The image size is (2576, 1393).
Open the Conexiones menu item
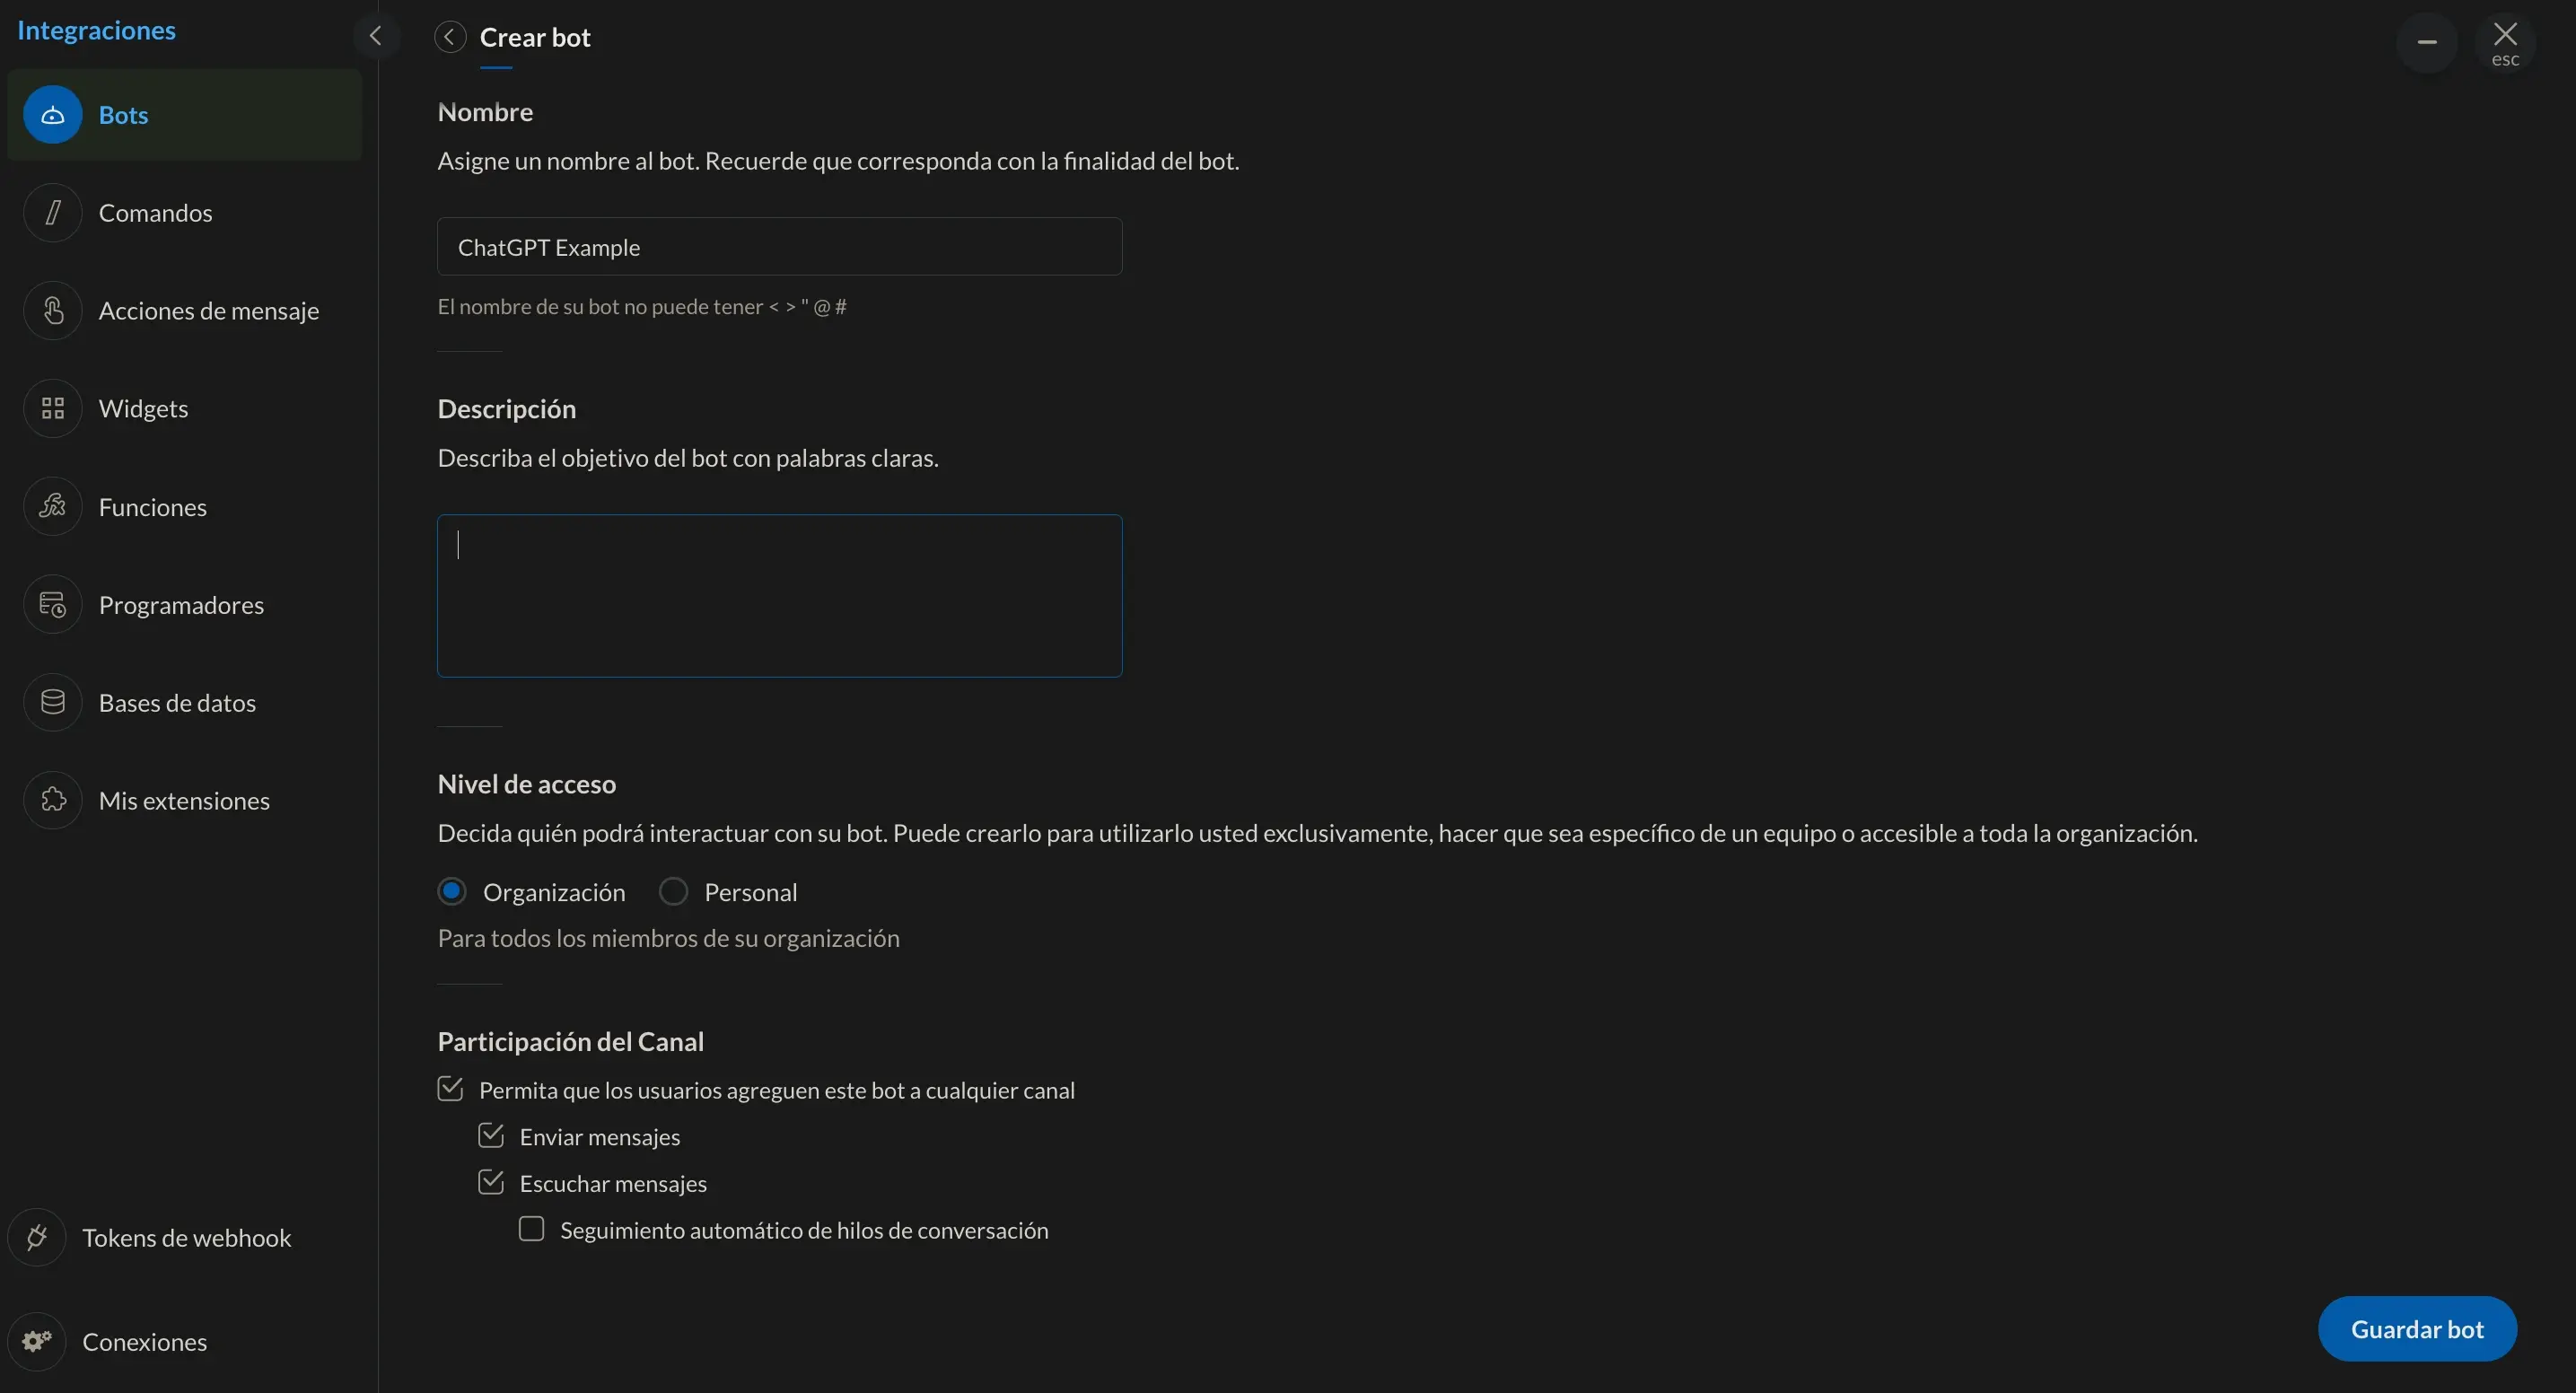(x=144, y=1342)
